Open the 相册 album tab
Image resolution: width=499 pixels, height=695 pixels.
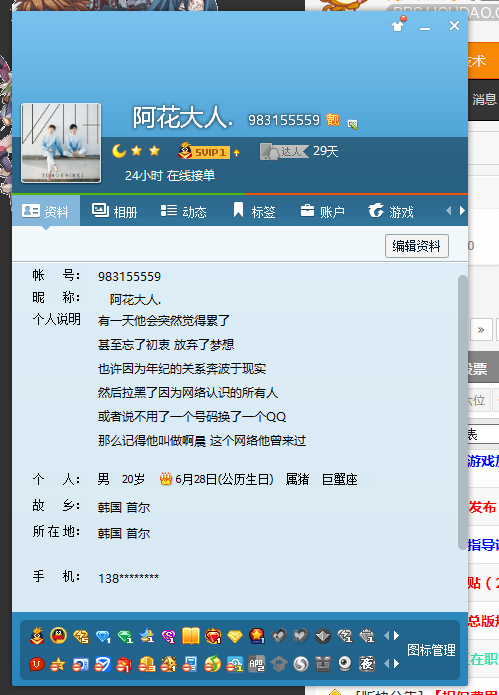click(115, 211)
